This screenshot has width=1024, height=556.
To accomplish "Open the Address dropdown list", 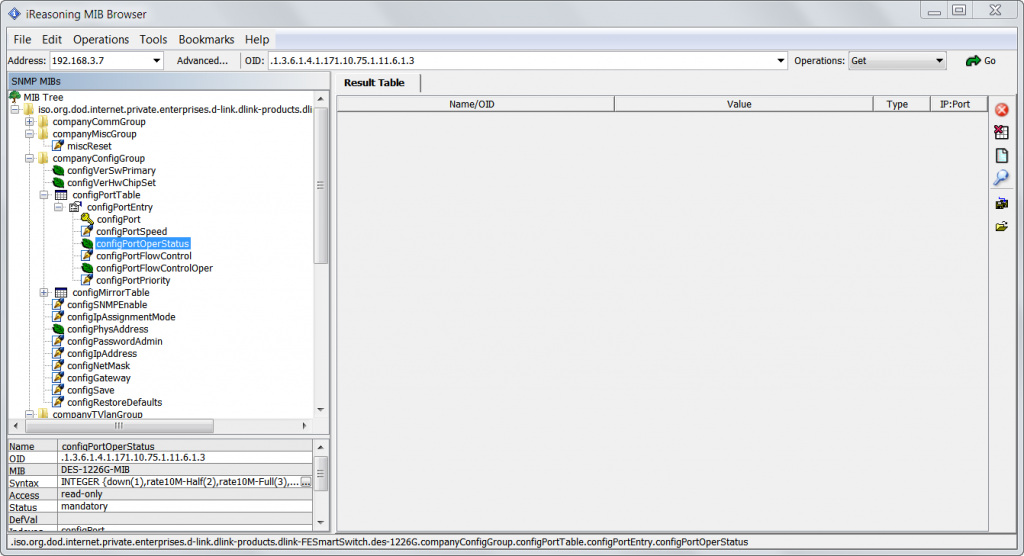I will coord(157,61).
